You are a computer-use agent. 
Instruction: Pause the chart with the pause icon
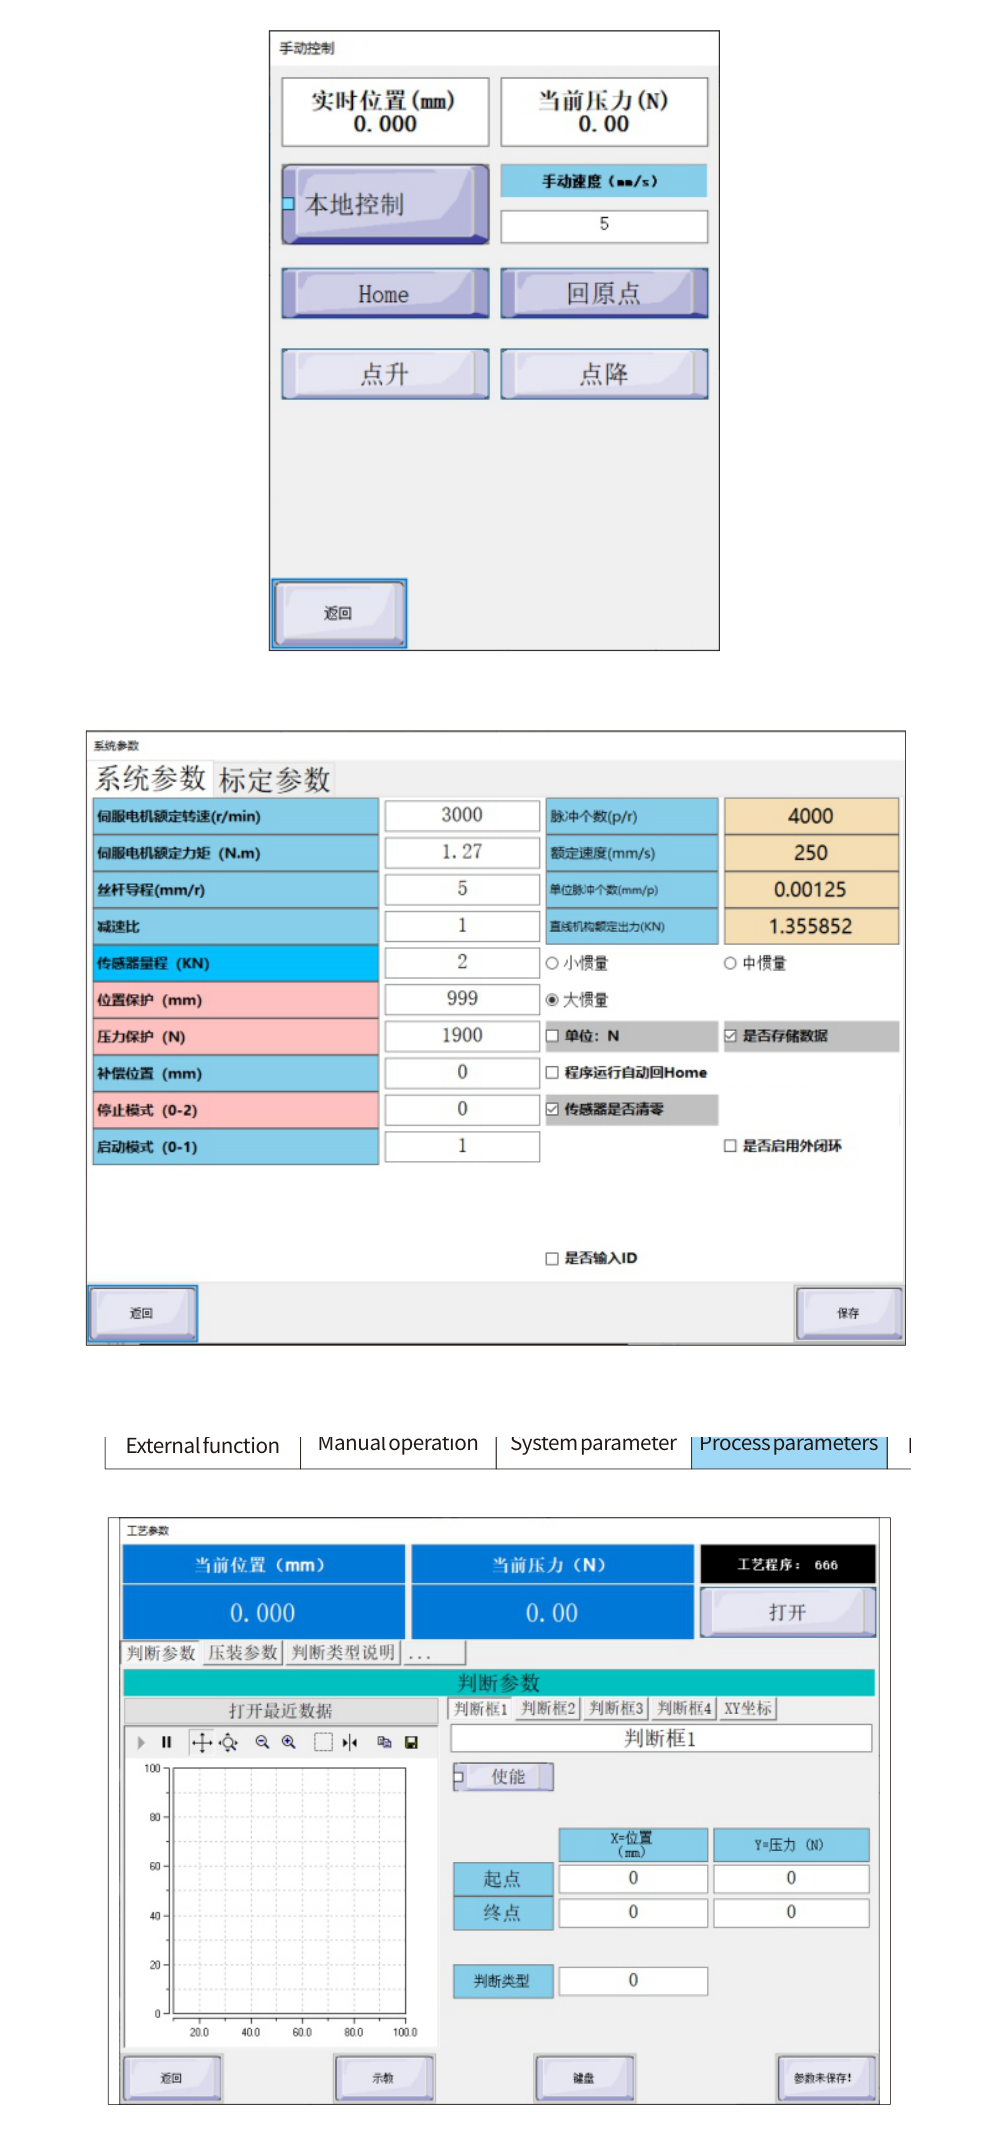point(166,1742)
